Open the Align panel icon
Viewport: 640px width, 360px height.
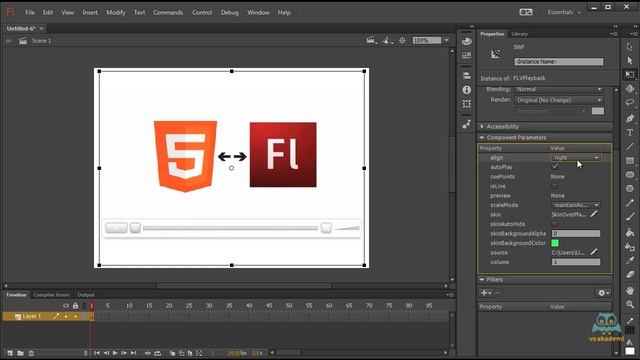pos(467,76)
